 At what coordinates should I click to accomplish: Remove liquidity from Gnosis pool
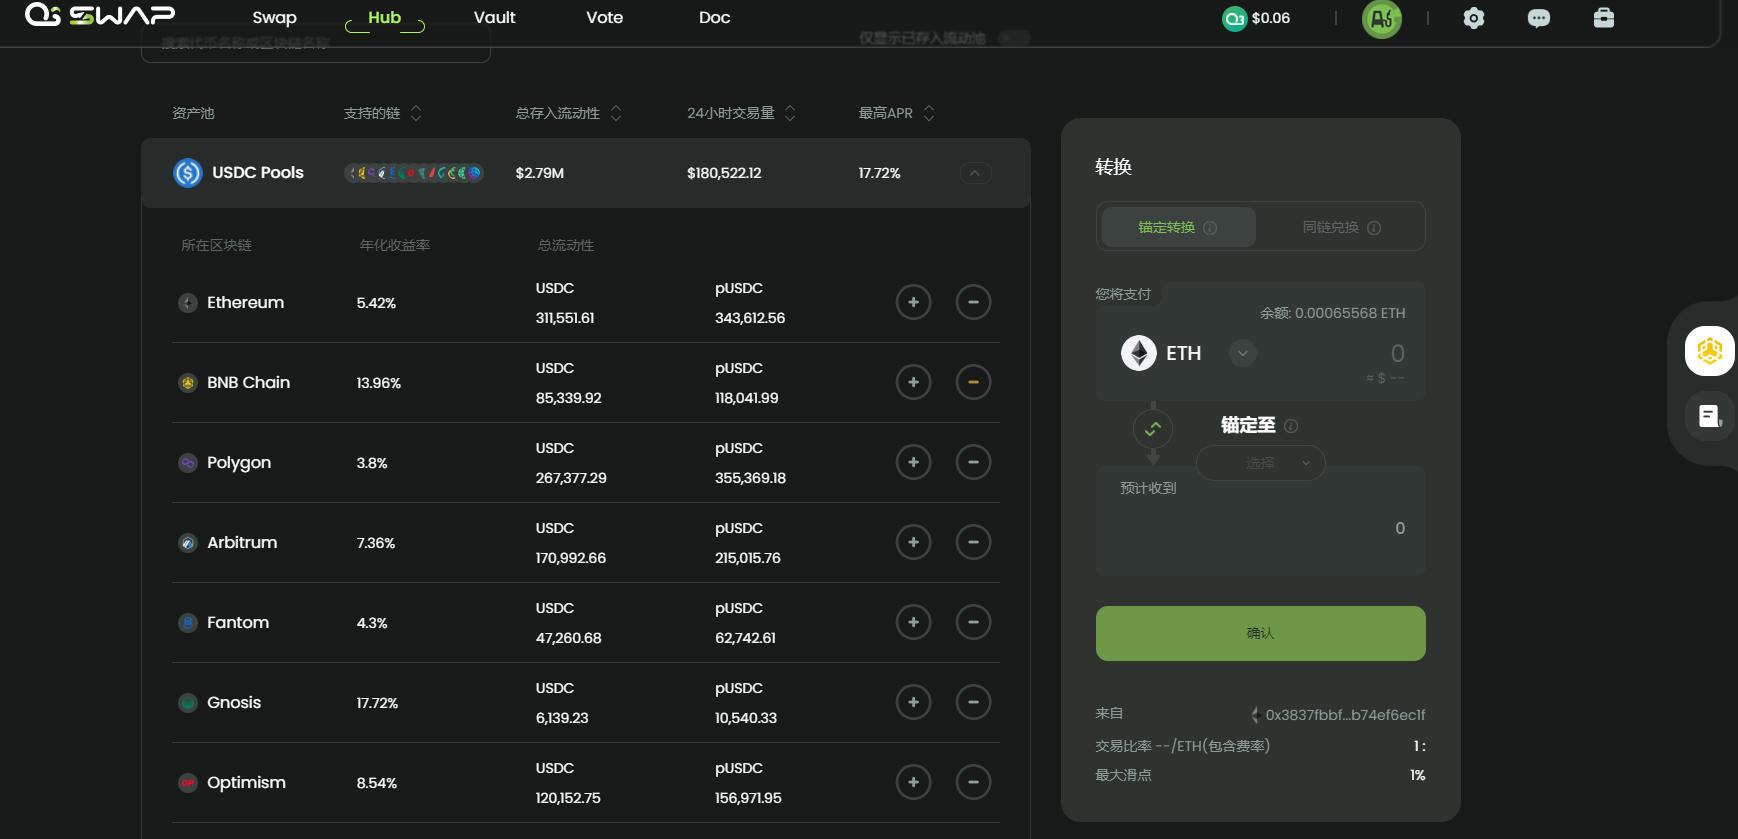[973, 702]
